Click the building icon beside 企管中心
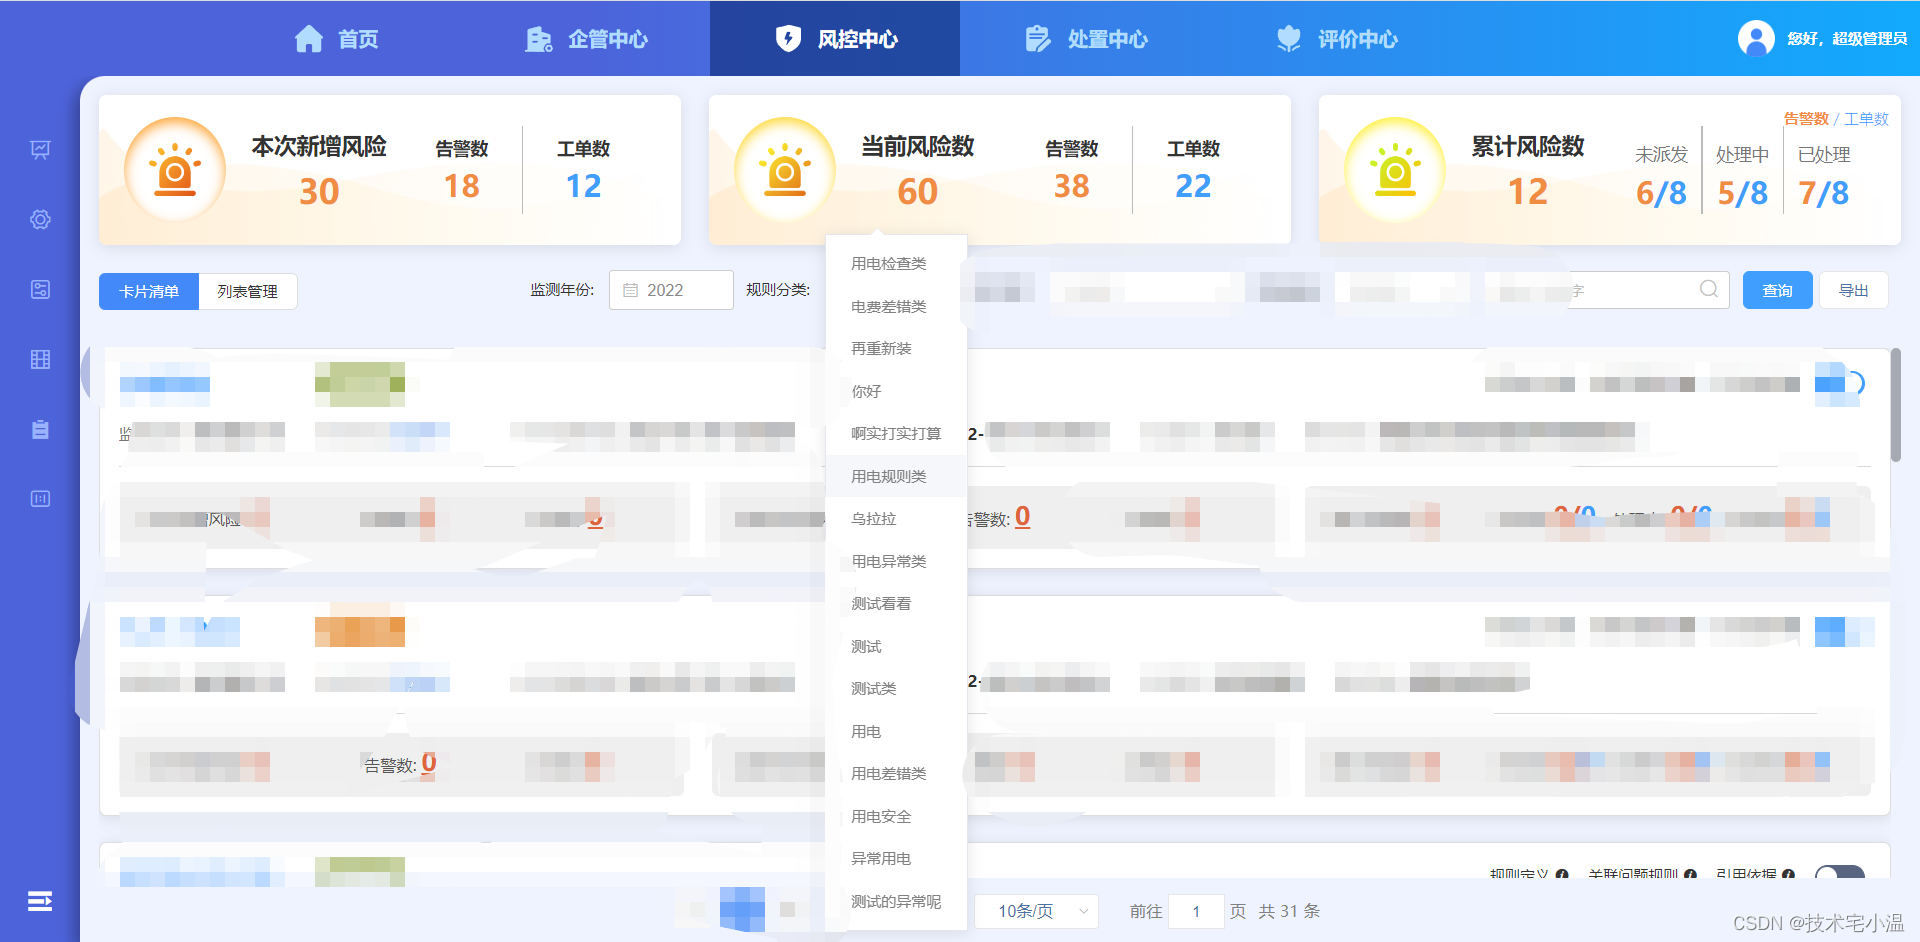 pos(539,39)
